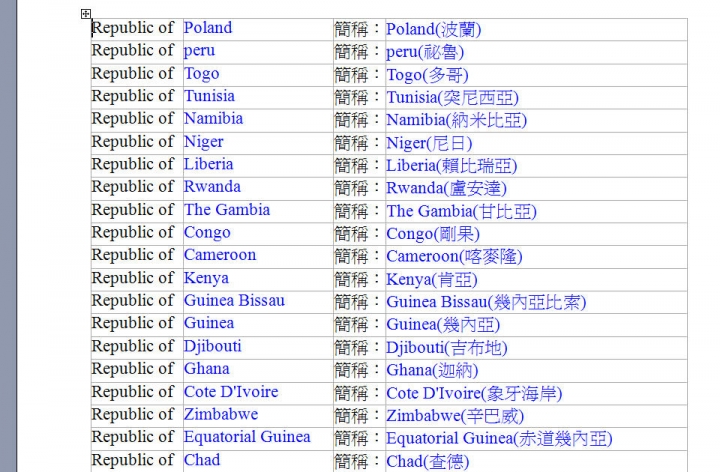Click the Liberia(賴比瑞亞) abbreviation text
The height and width of the screenshot is (472, 720).
(451, 165)
